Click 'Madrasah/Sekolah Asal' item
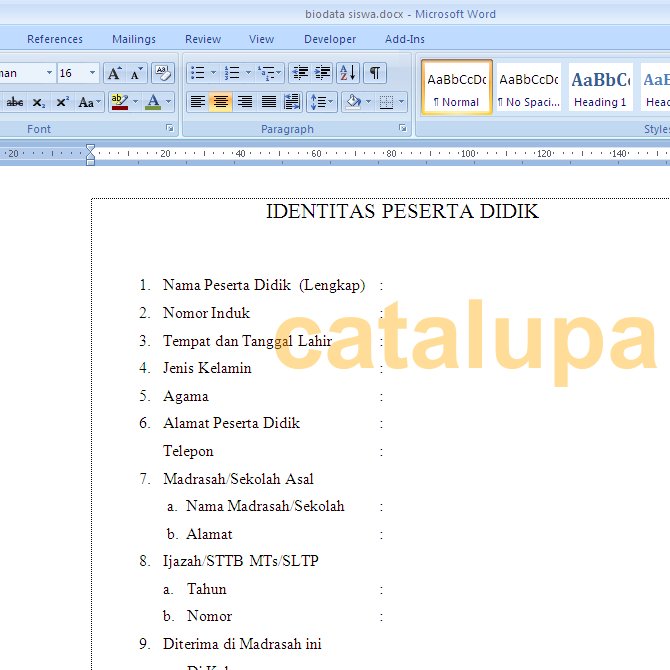670x670 pixels. 238,479
